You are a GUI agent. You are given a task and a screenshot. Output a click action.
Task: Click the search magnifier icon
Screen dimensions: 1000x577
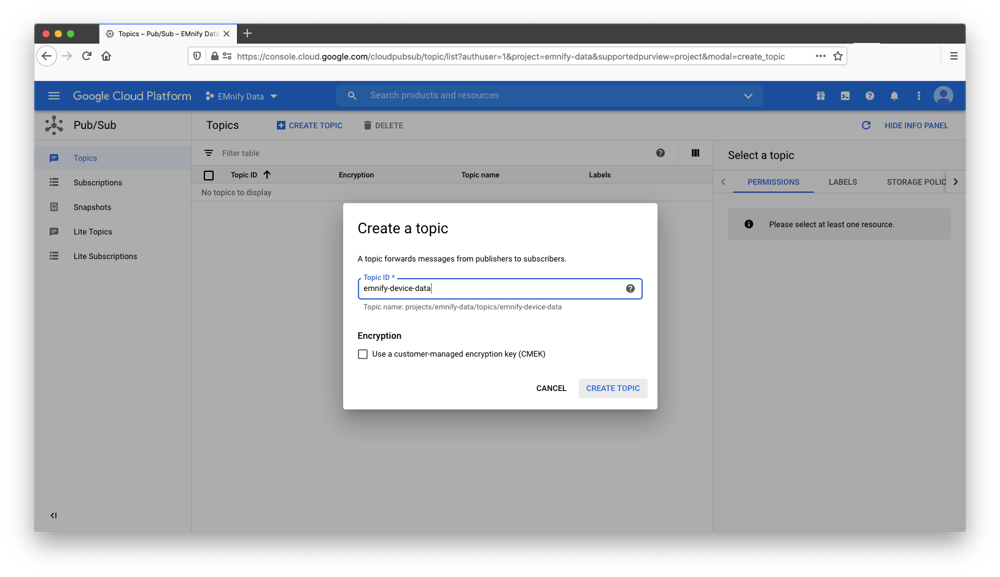352,96
